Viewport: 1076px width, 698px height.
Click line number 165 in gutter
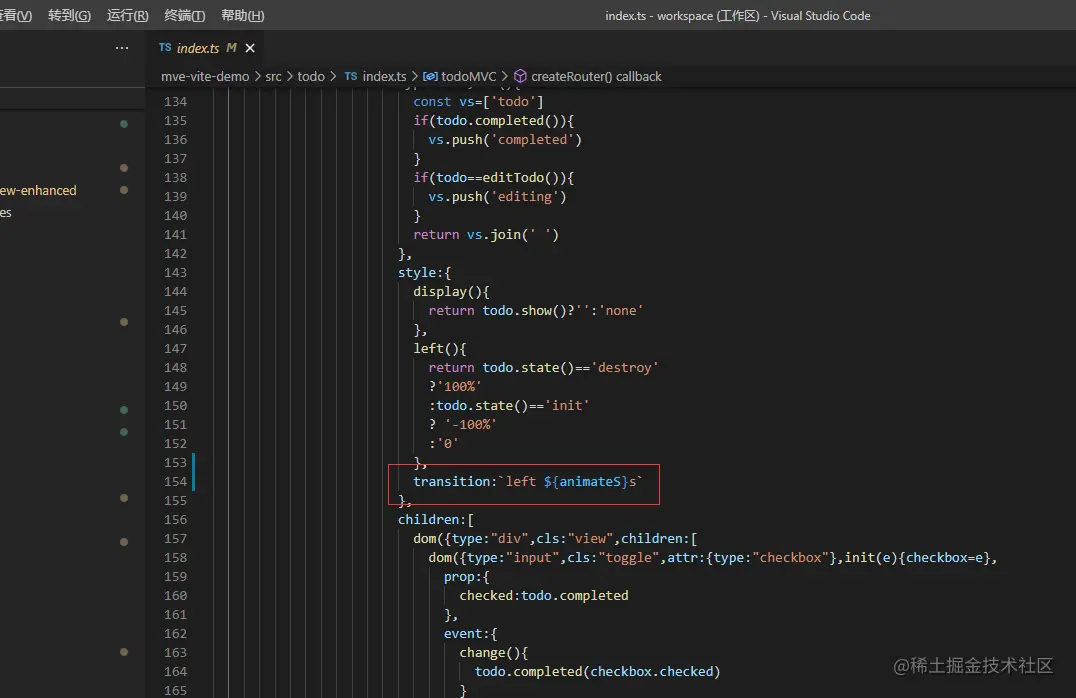pyautogui.click(x=175, y=690)
